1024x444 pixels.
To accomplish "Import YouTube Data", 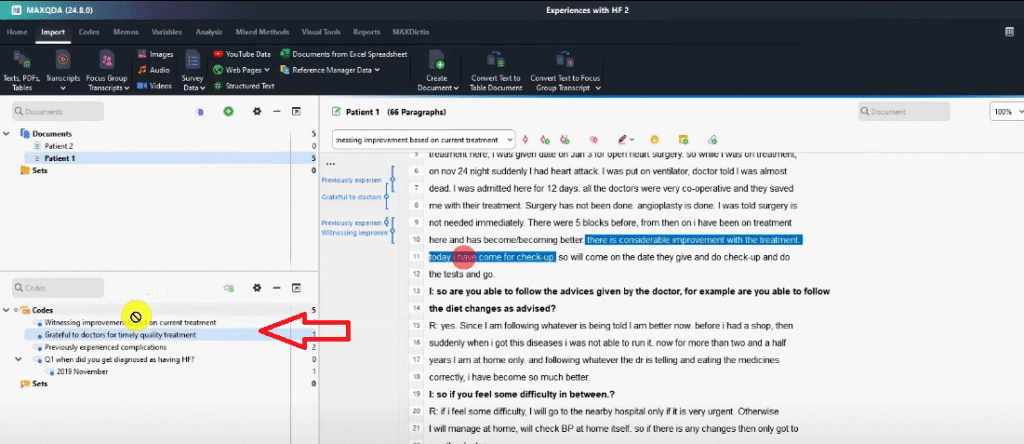I will point(242,54).
